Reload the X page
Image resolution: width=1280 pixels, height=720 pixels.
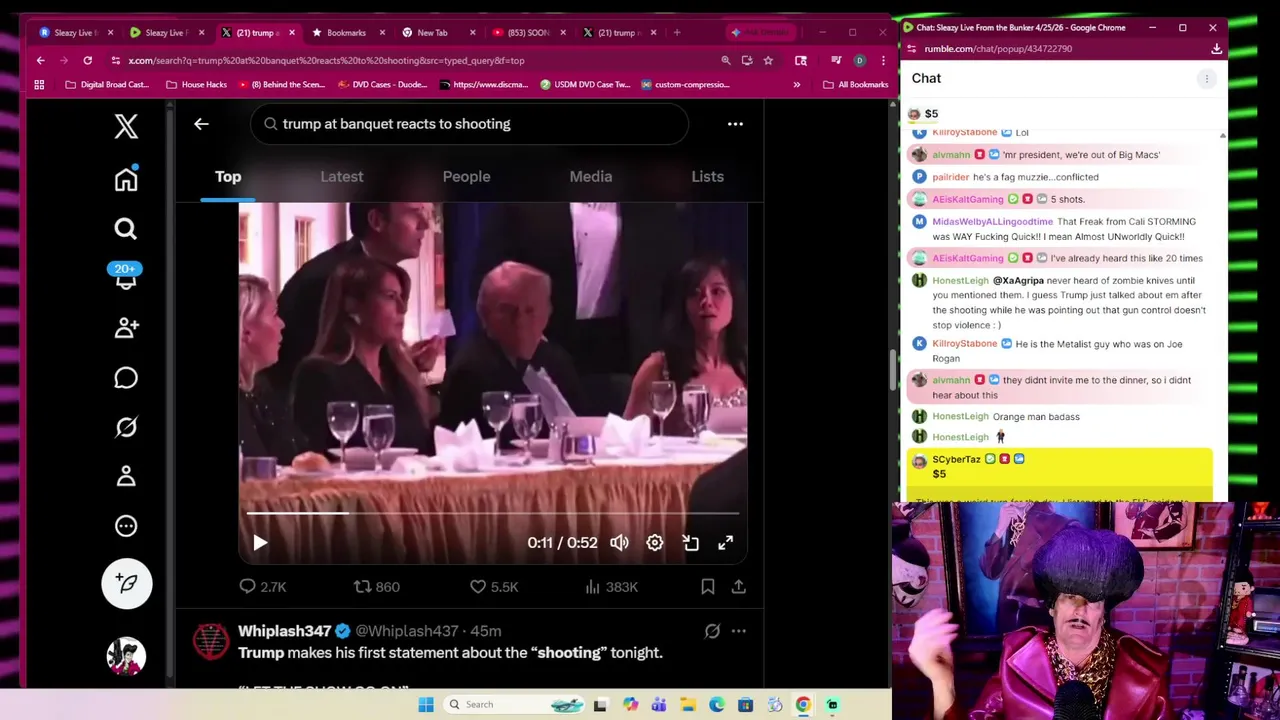click(x=88, y=61)
